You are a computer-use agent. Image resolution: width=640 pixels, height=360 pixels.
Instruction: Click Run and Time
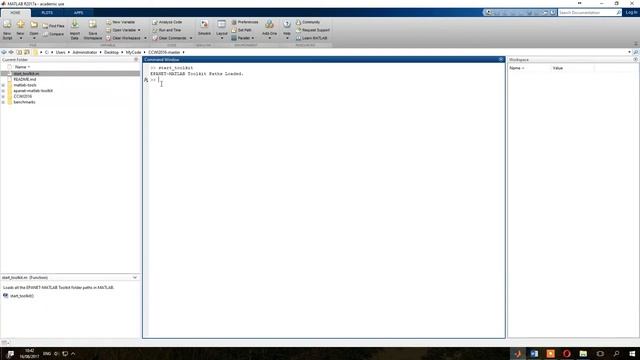pos(167,30)
